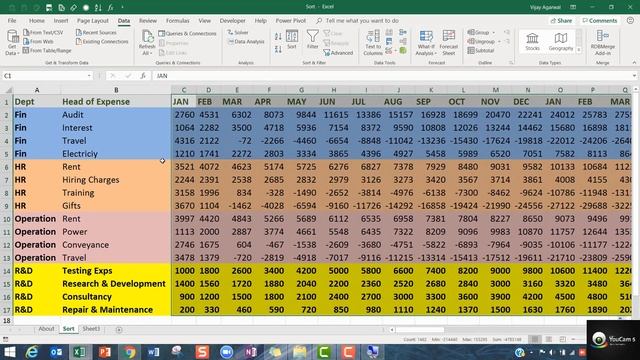Open Advanced filter options
The image size is (640, 360).
point(338,53)
